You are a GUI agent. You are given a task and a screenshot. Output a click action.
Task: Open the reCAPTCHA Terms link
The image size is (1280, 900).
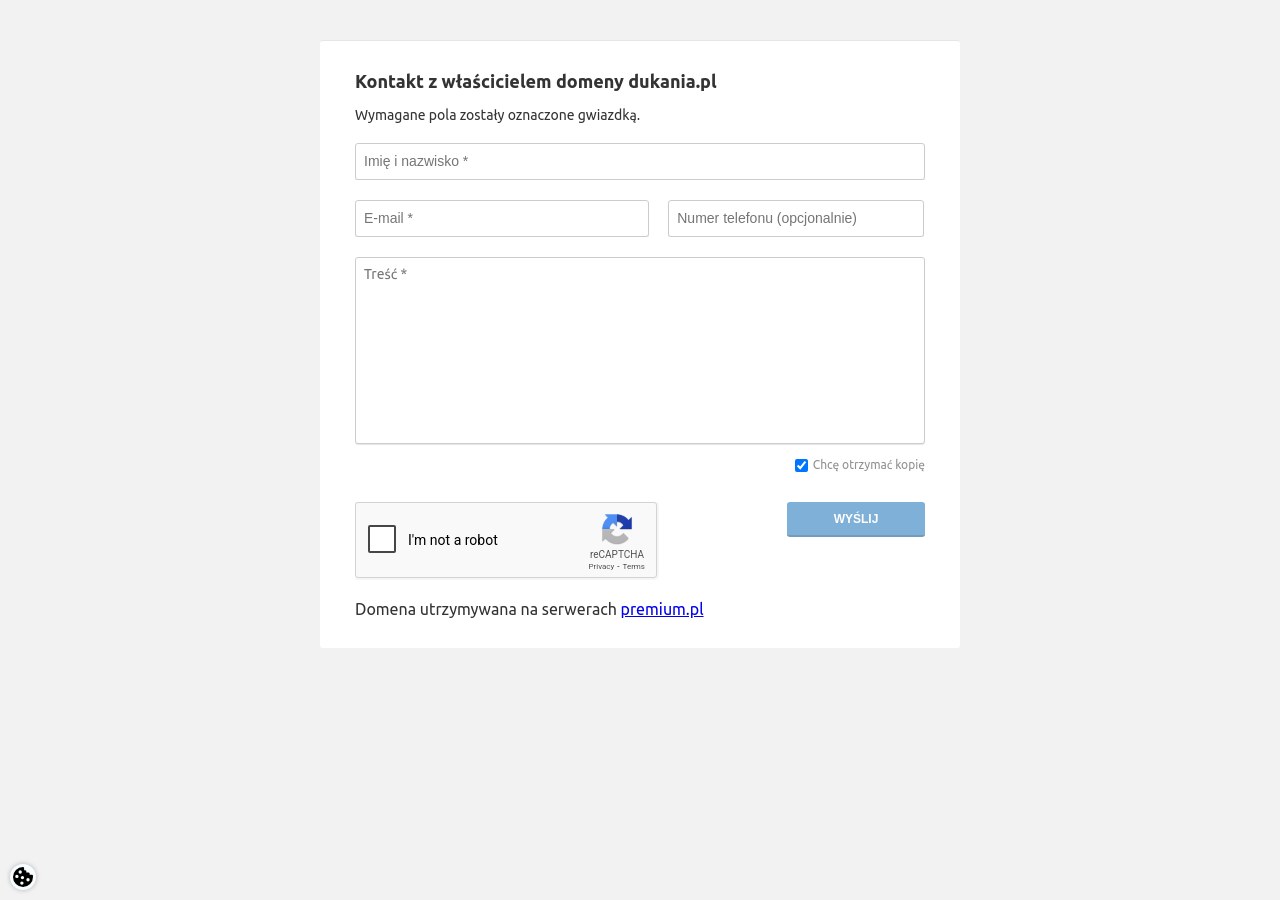(x=634, y=567)
